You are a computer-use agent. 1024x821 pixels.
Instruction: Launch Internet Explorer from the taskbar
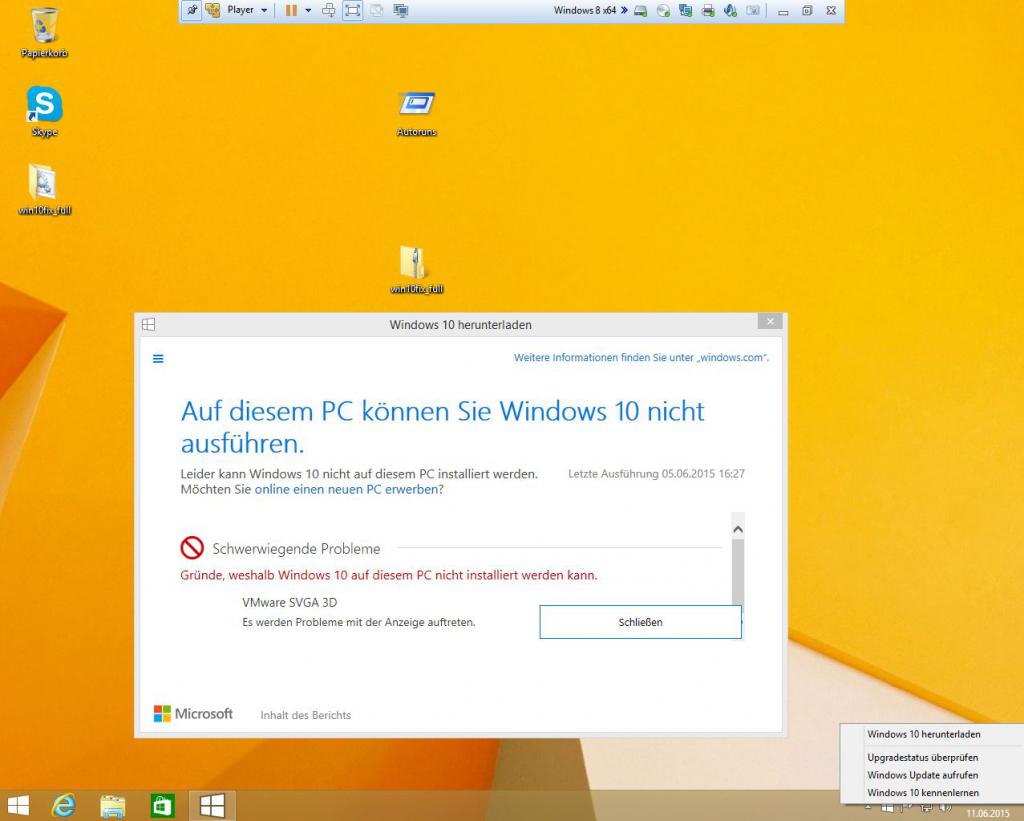click(63, 806)
